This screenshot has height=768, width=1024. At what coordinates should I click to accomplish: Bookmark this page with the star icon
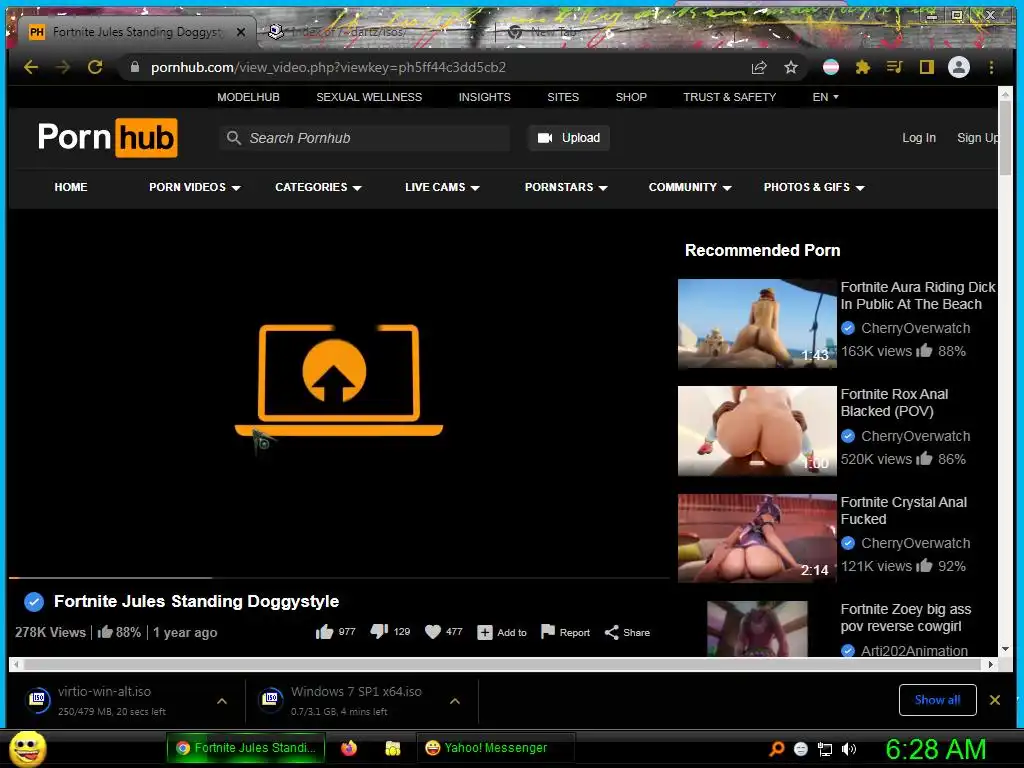(x=791, y=67)
